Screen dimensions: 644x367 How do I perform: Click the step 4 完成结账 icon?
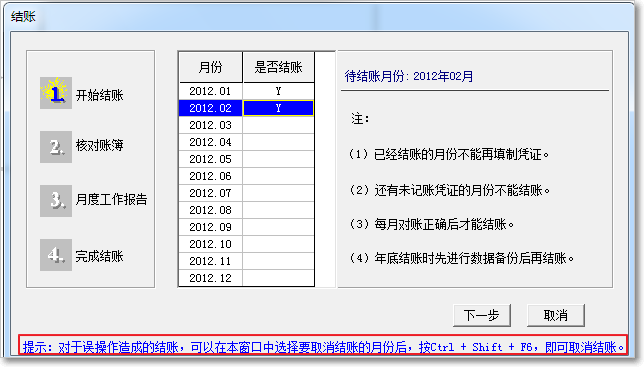56,255
